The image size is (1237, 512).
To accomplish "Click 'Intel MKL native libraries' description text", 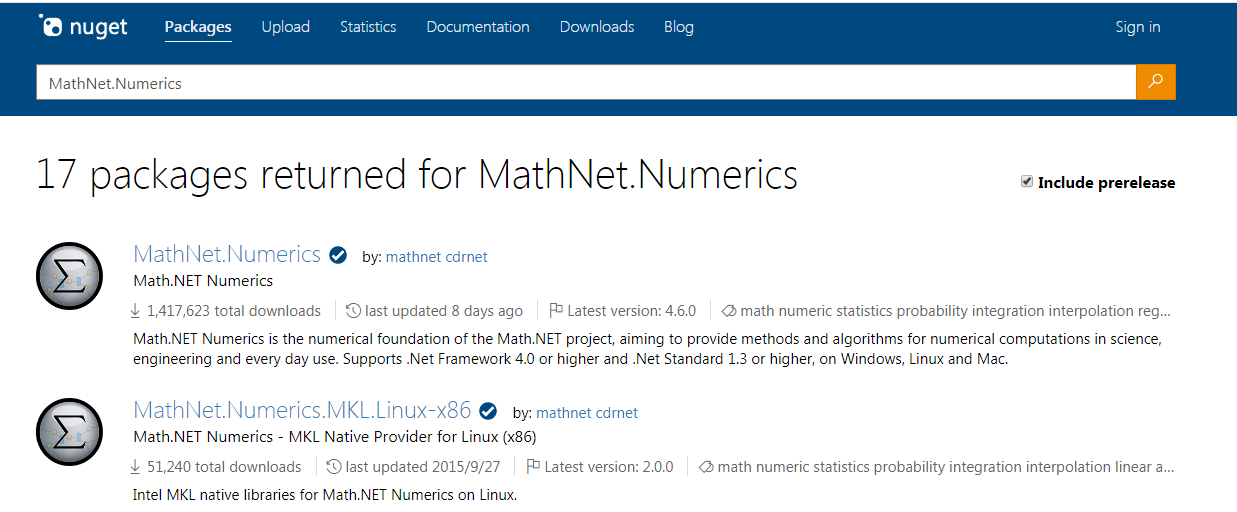I will pos(325,495).
